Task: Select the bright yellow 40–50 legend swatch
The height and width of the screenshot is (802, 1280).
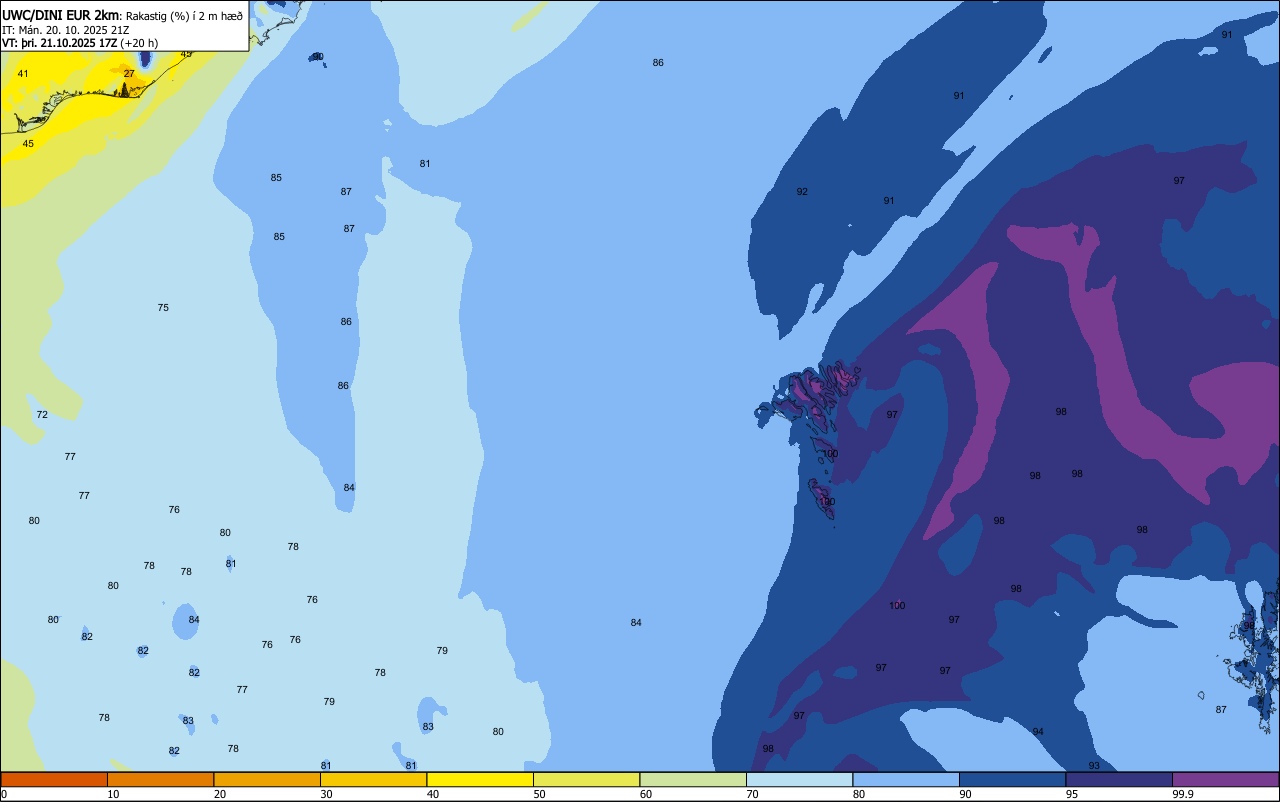Action: click(x=480, y=779)
